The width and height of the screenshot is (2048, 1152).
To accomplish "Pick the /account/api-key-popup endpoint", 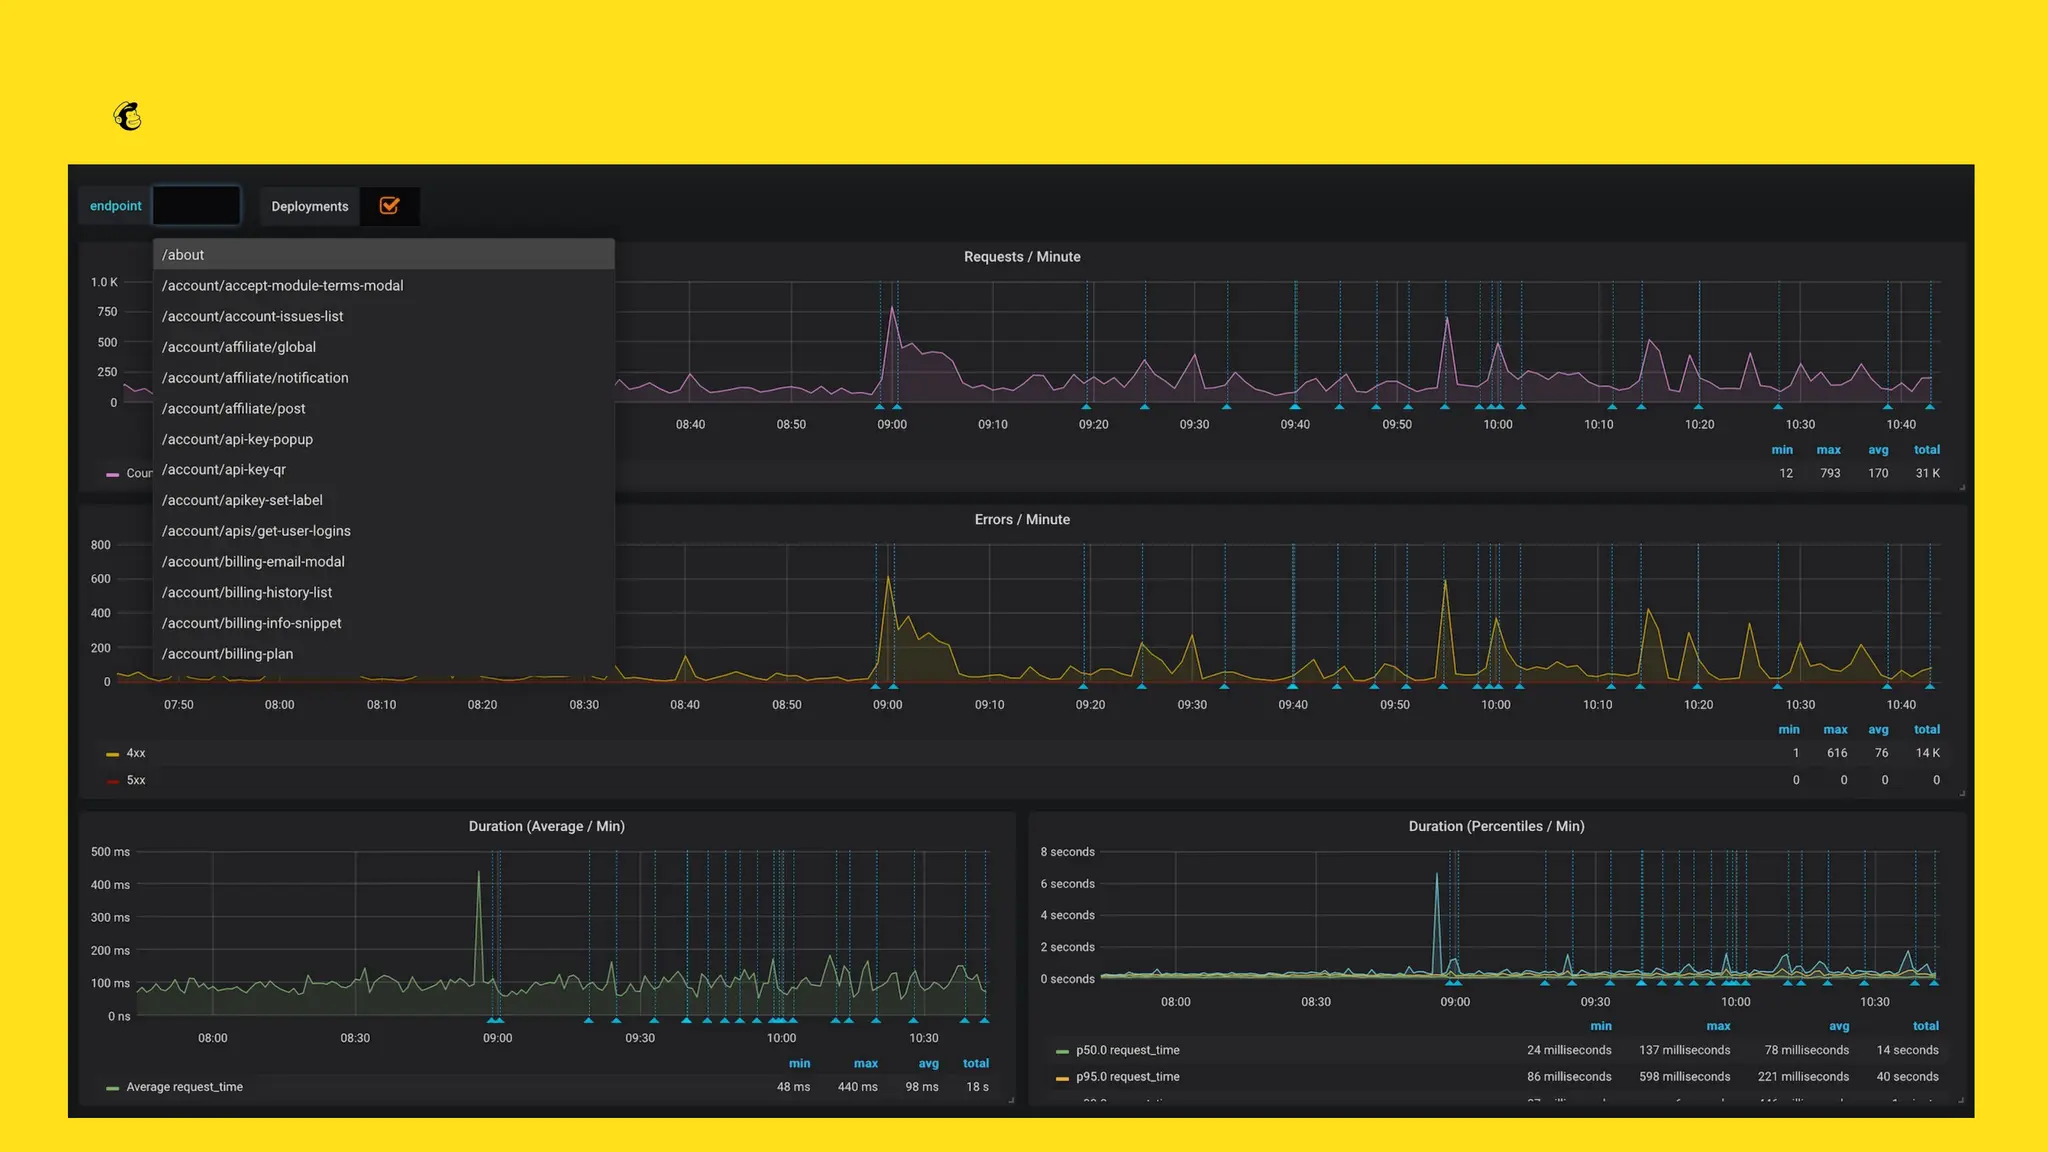I will [x=237, y=439].
